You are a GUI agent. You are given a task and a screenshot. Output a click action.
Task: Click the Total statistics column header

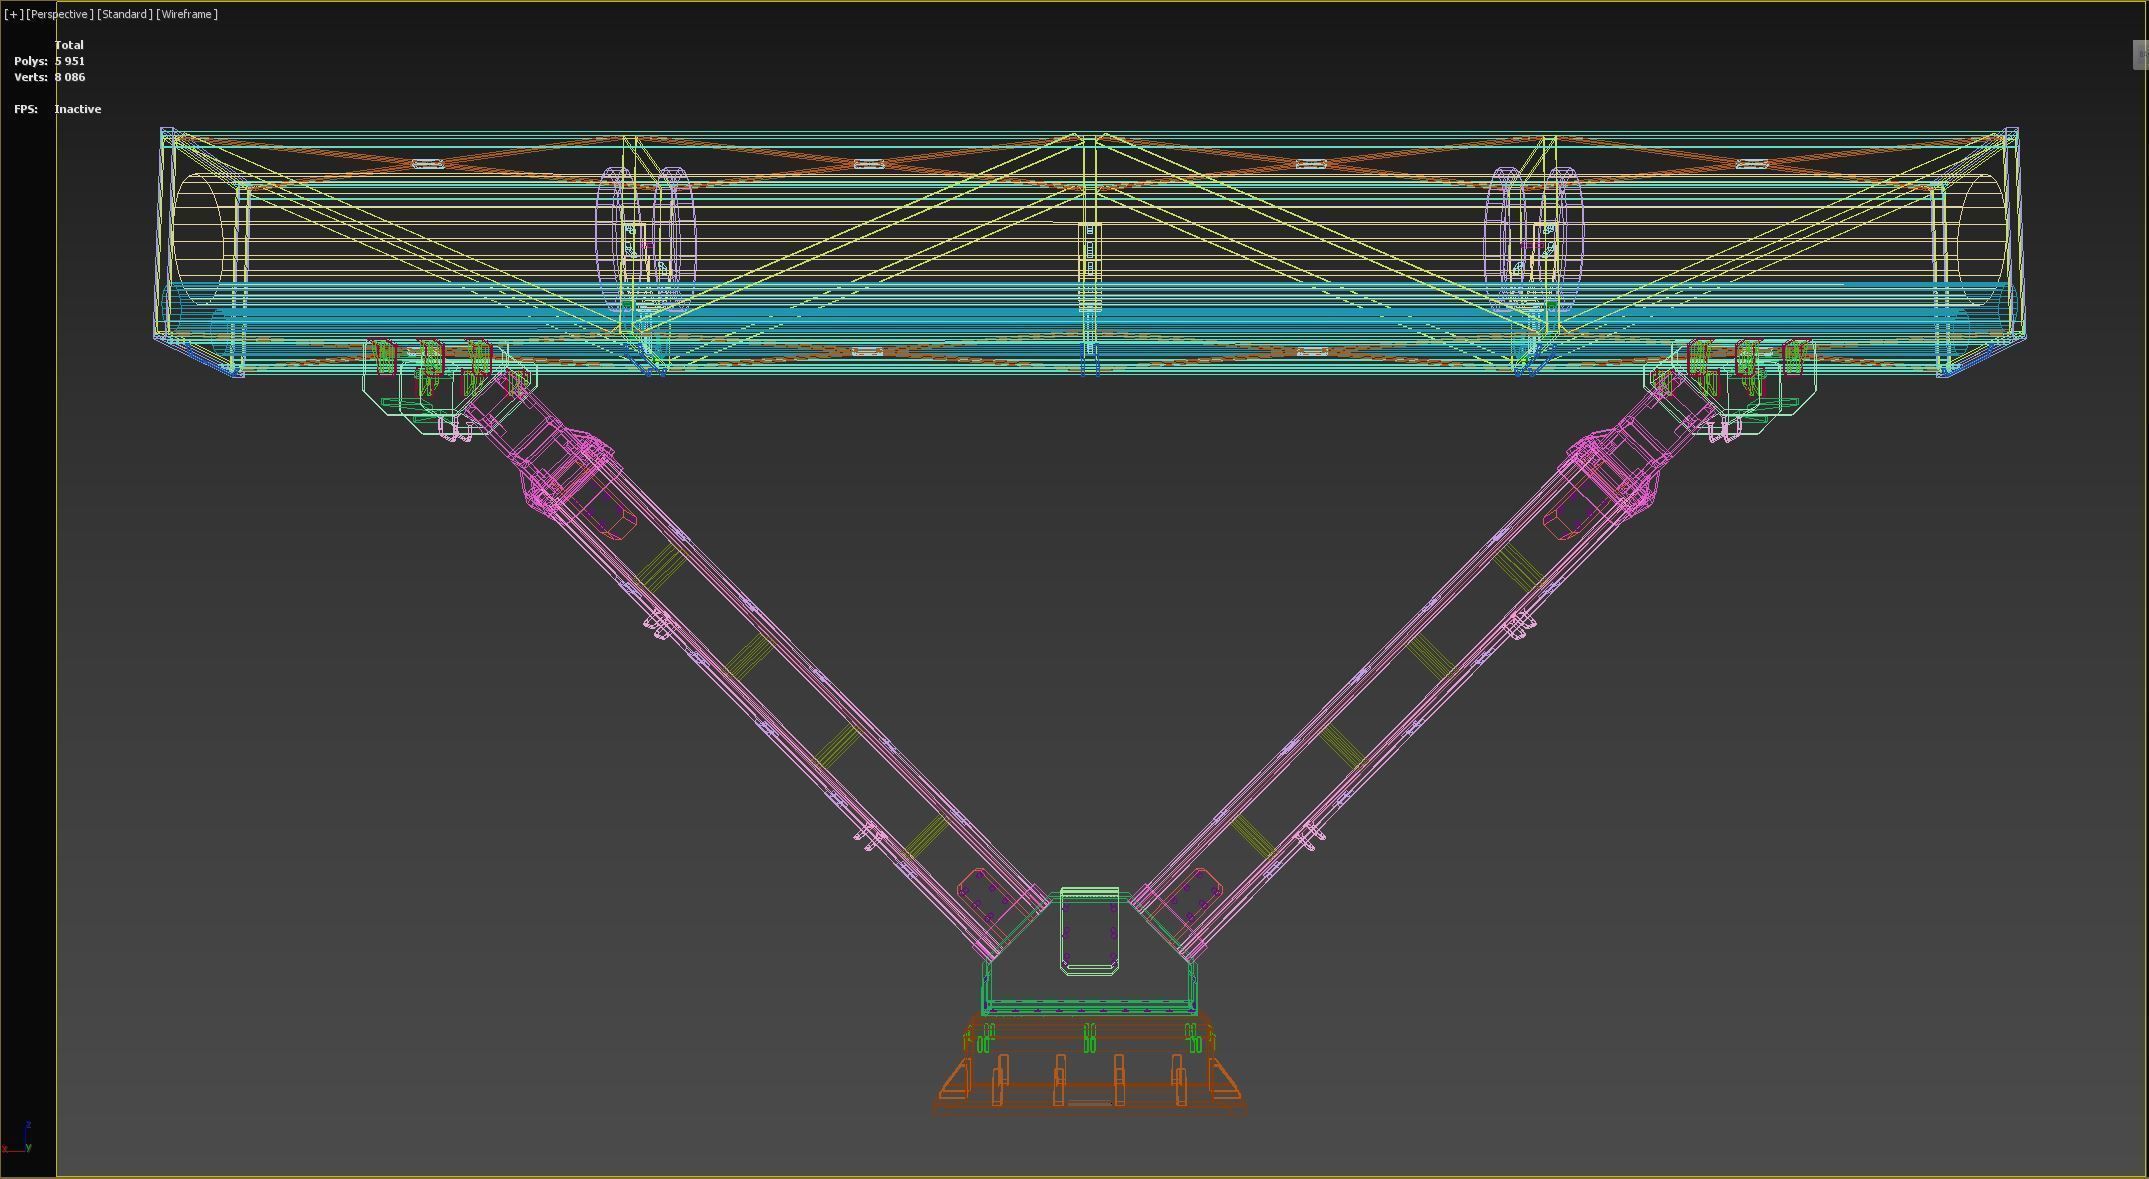point(69,45)
